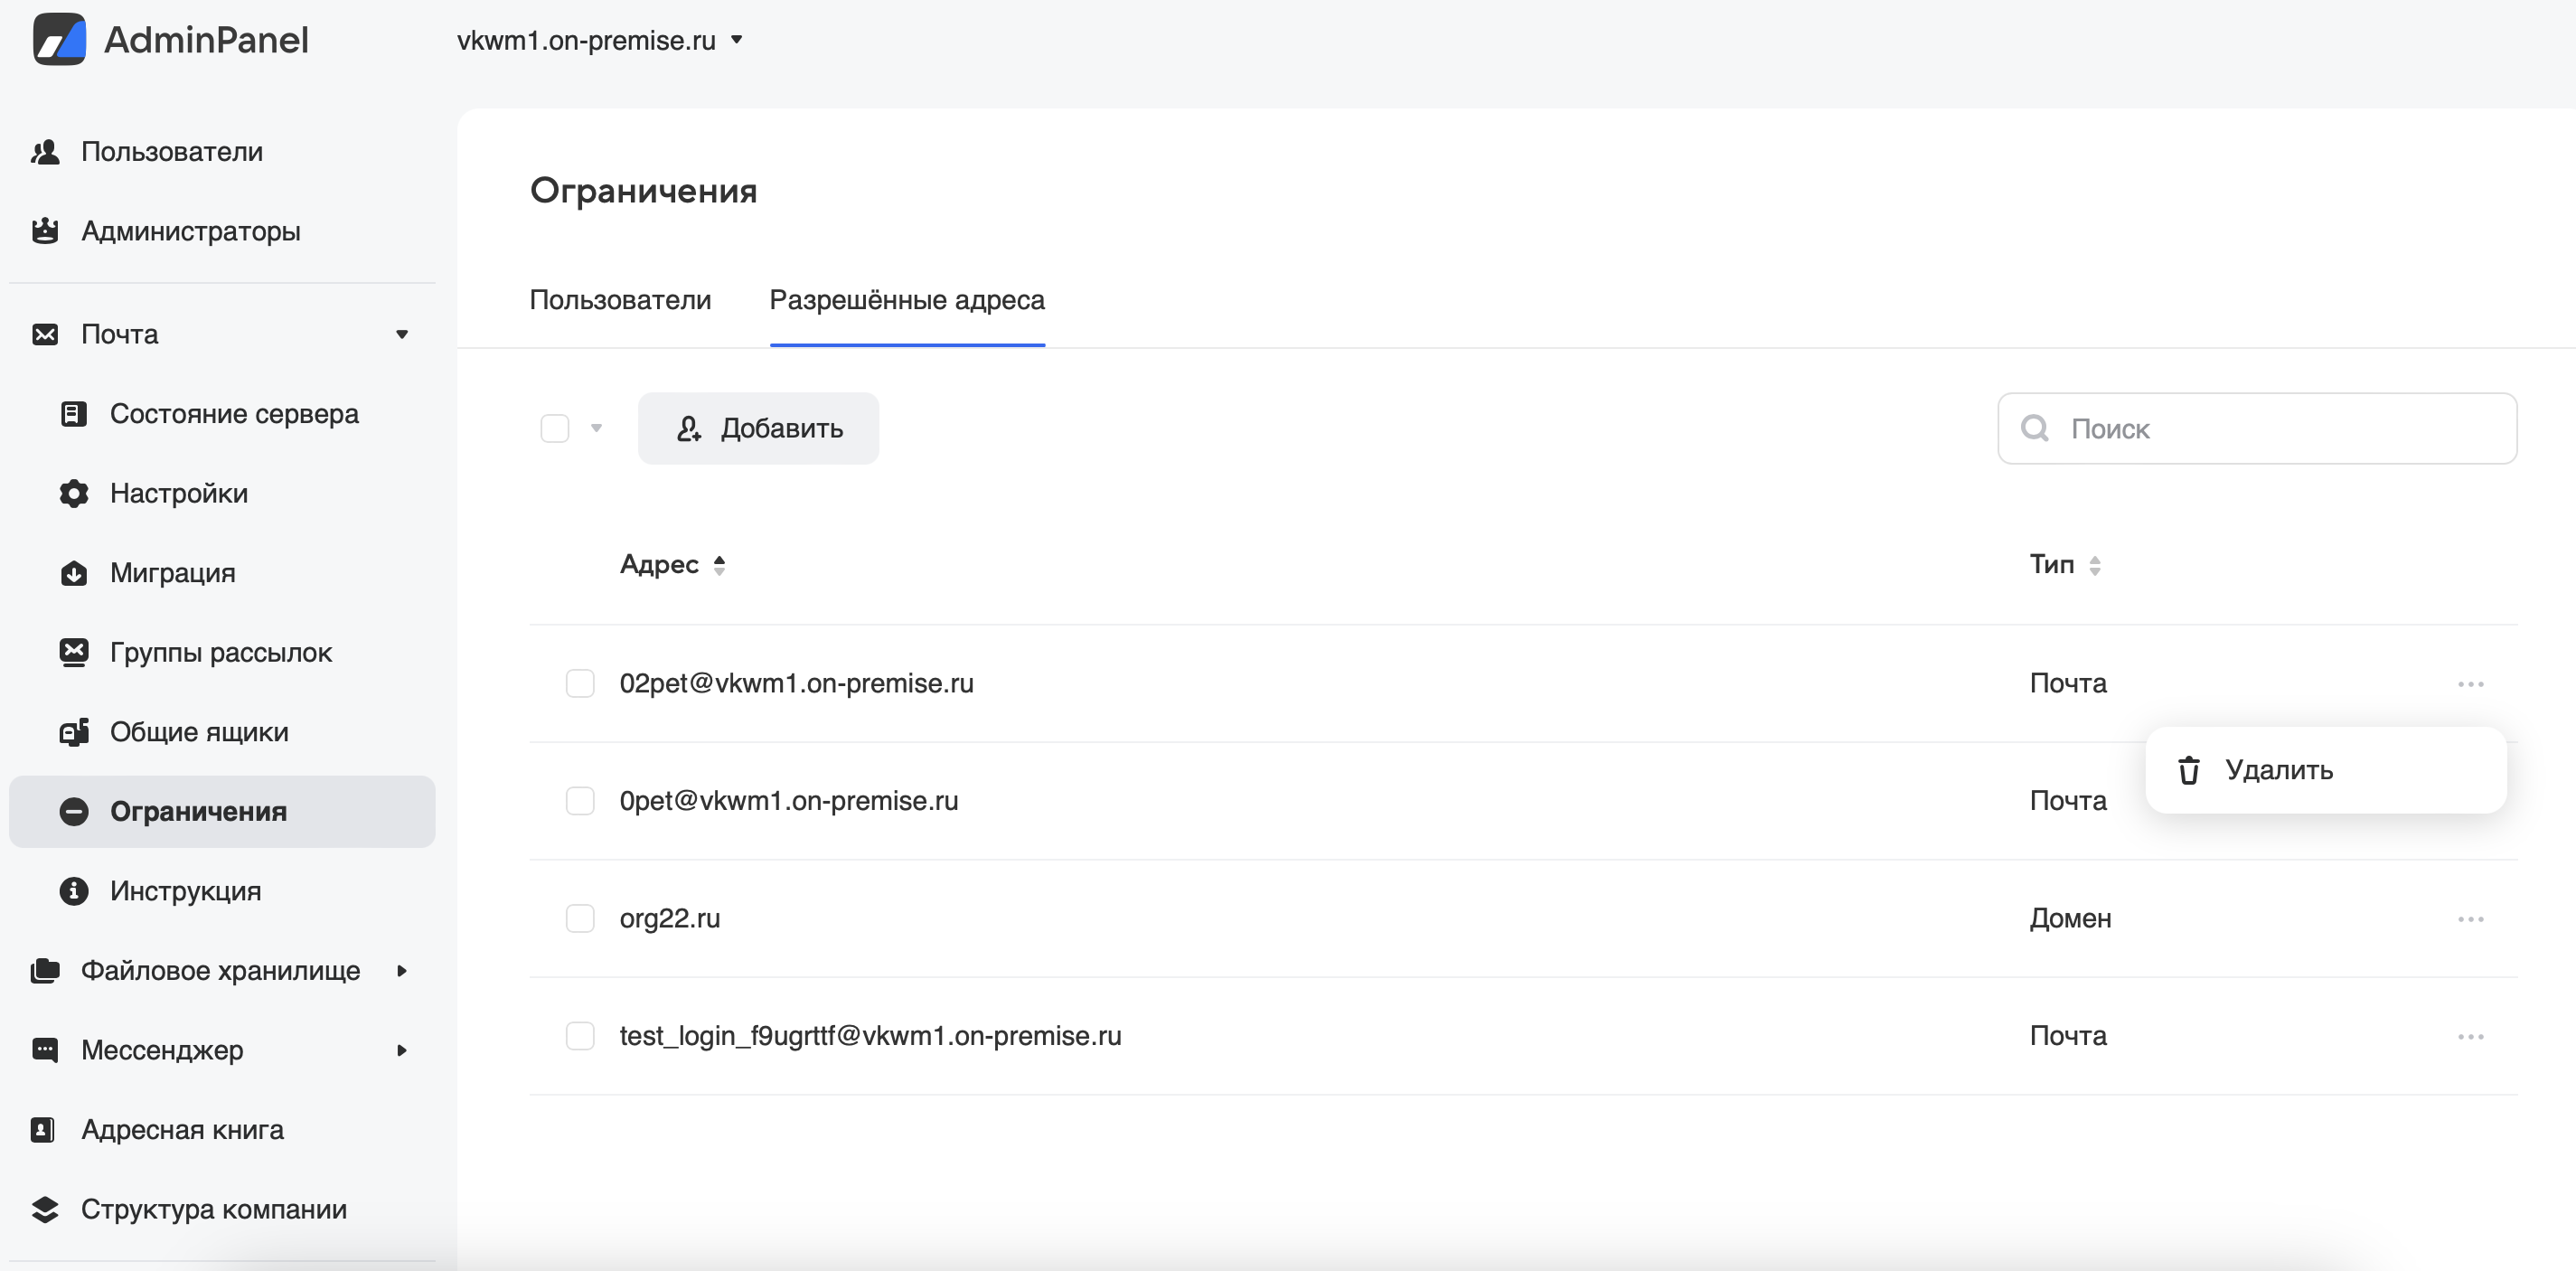
Task: Click the Миграция download icon
Action: pyautogui.click(x=73, y=573)
